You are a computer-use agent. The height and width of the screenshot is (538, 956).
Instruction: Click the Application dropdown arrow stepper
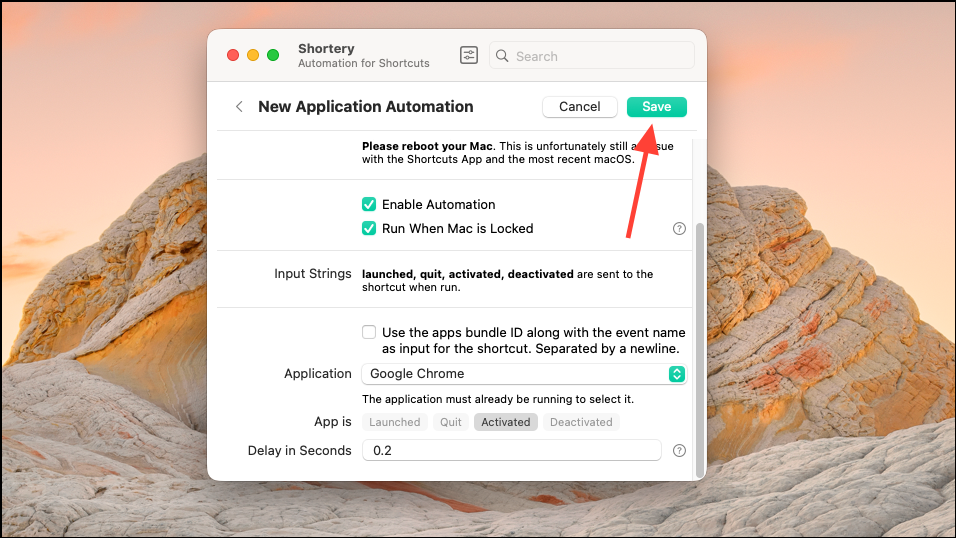(677, 374)
